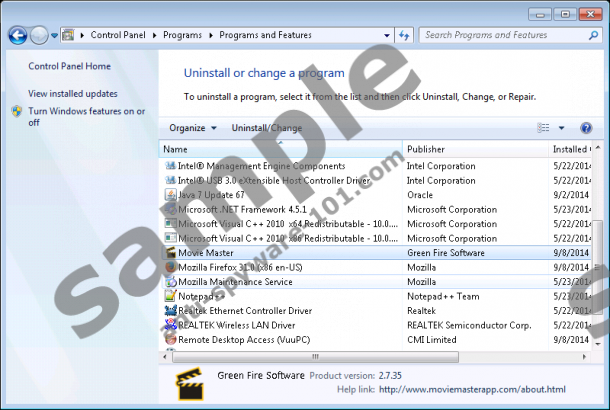The image size is (610, 410).
Task: Open the view options dropdown arrow
Action: coord(561,128)
